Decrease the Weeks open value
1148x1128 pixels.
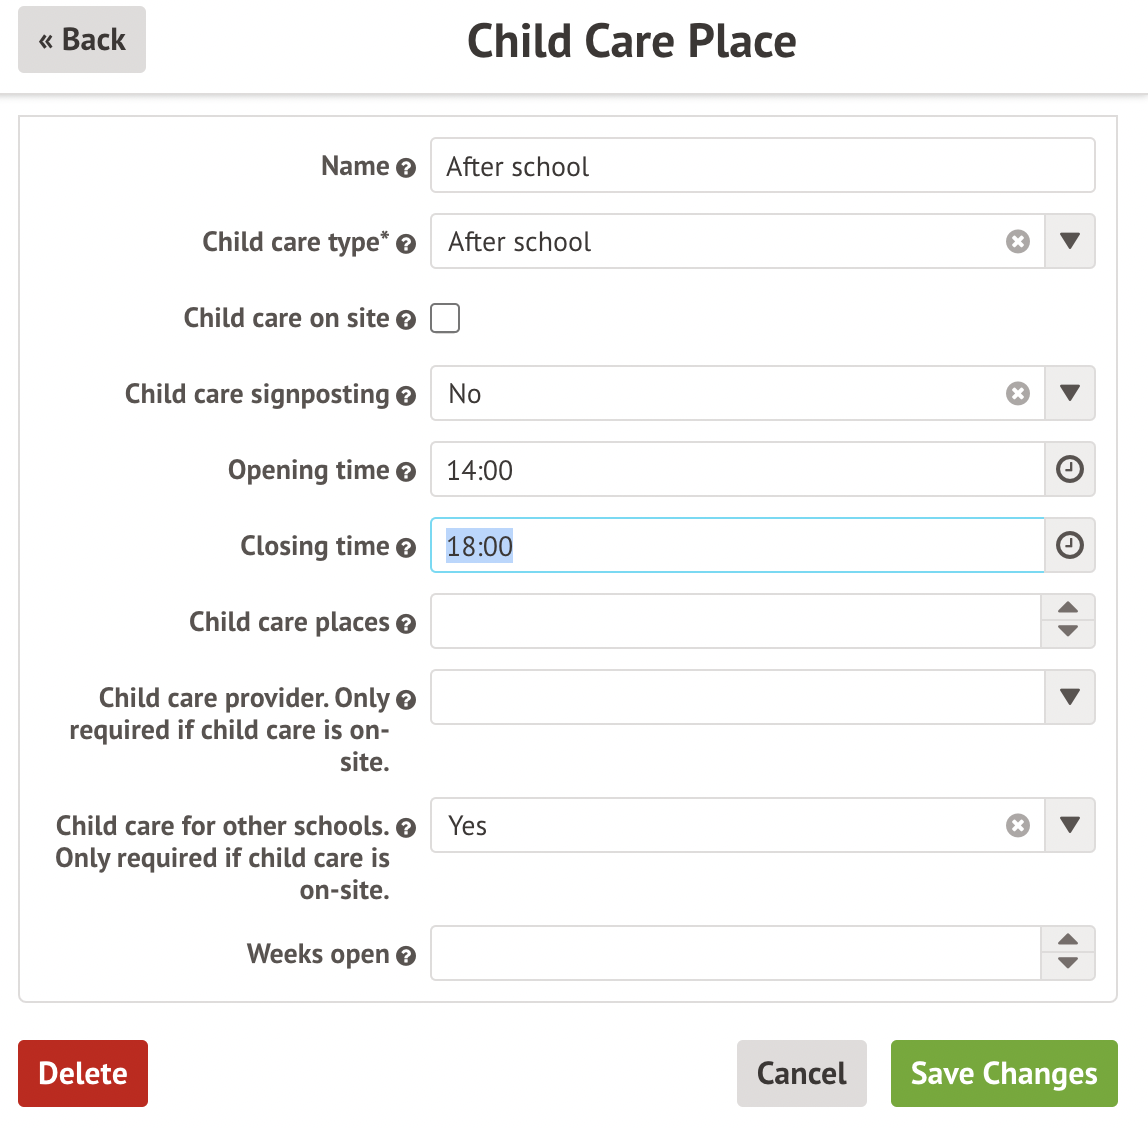coord(1068,965)
